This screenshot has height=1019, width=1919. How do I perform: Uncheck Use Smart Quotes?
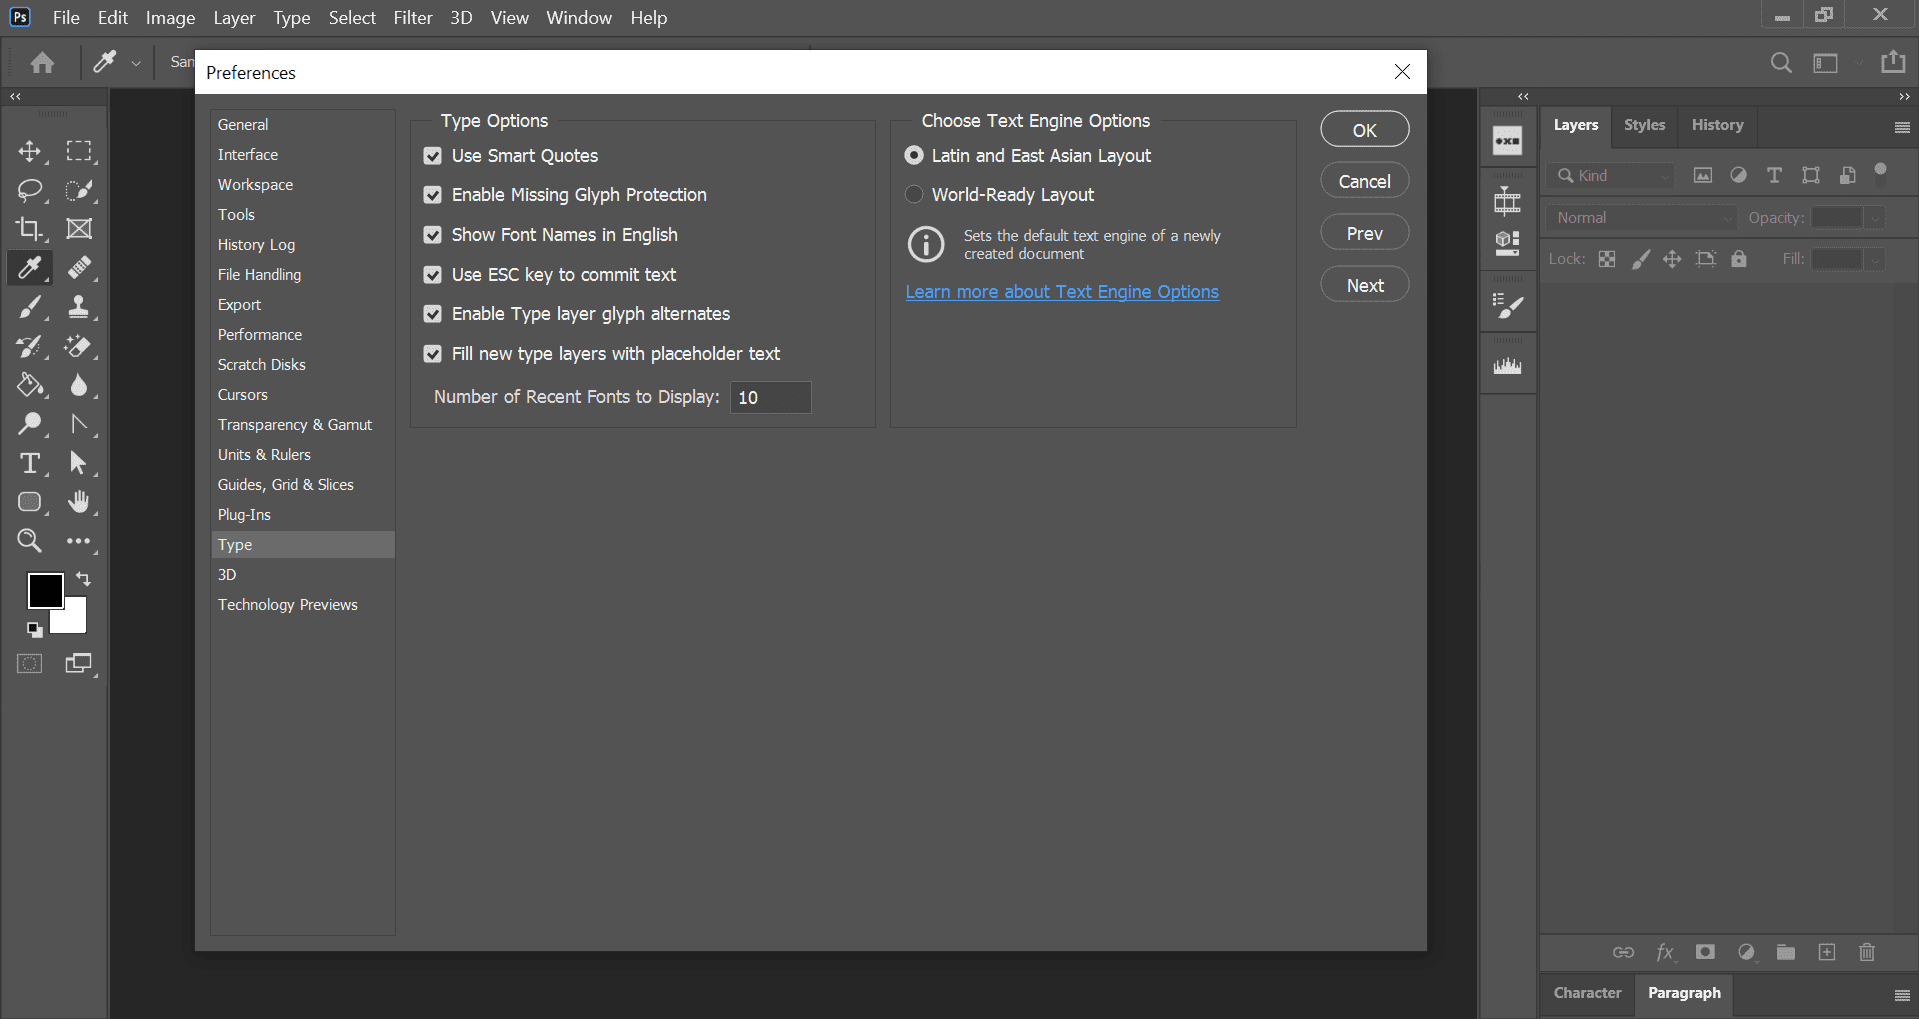433,156
